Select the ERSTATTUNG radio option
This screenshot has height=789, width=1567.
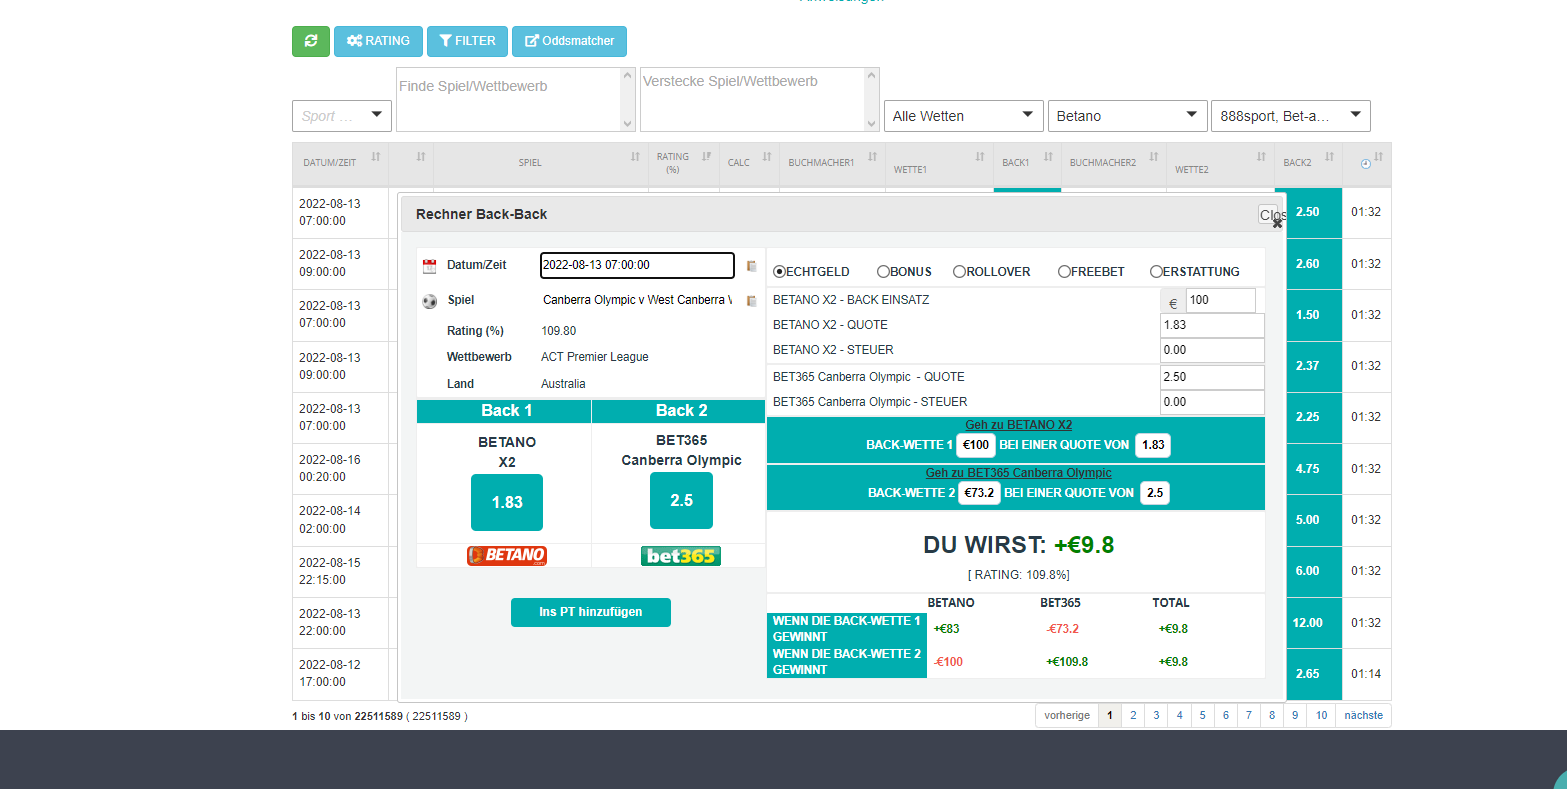(x=1156, y=272)
